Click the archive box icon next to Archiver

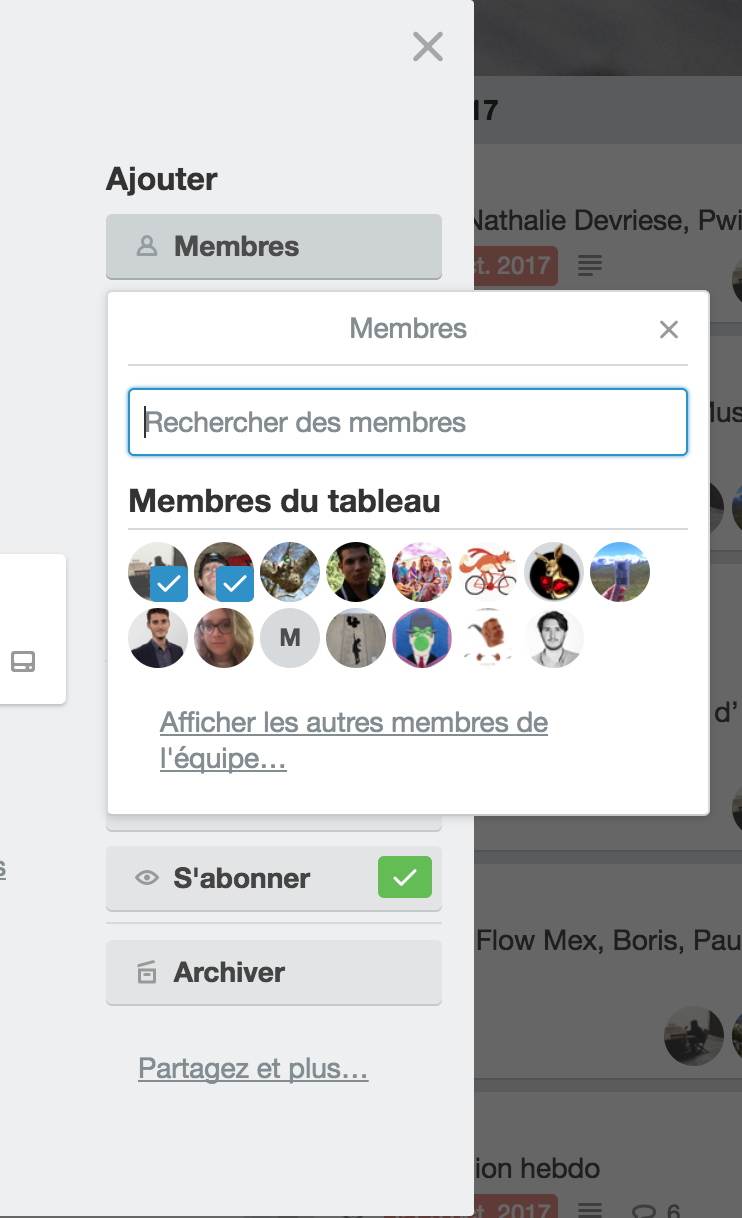point(147,971)
